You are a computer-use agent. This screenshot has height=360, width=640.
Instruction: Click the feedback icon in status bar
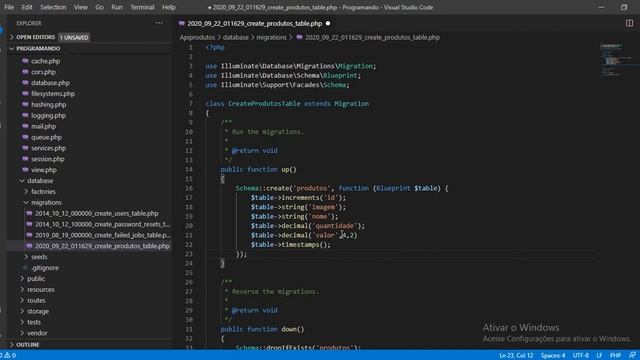(x=632, y=356)
